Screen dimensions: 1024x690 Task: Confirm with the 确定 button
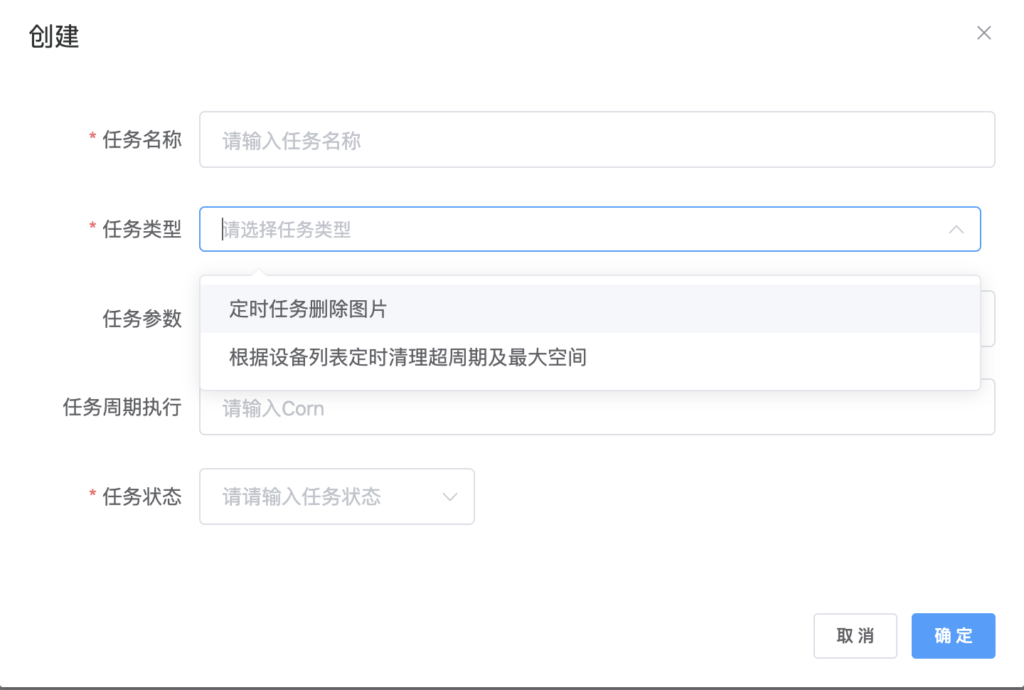tap(952, 636)
